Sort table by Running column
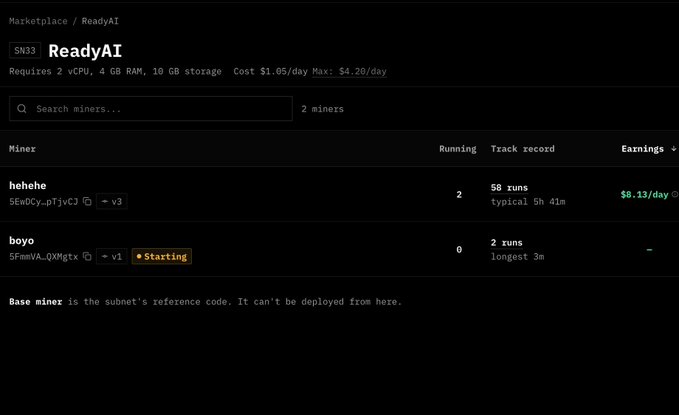Screen dimensions: 679x415 [x=458, y=149]
